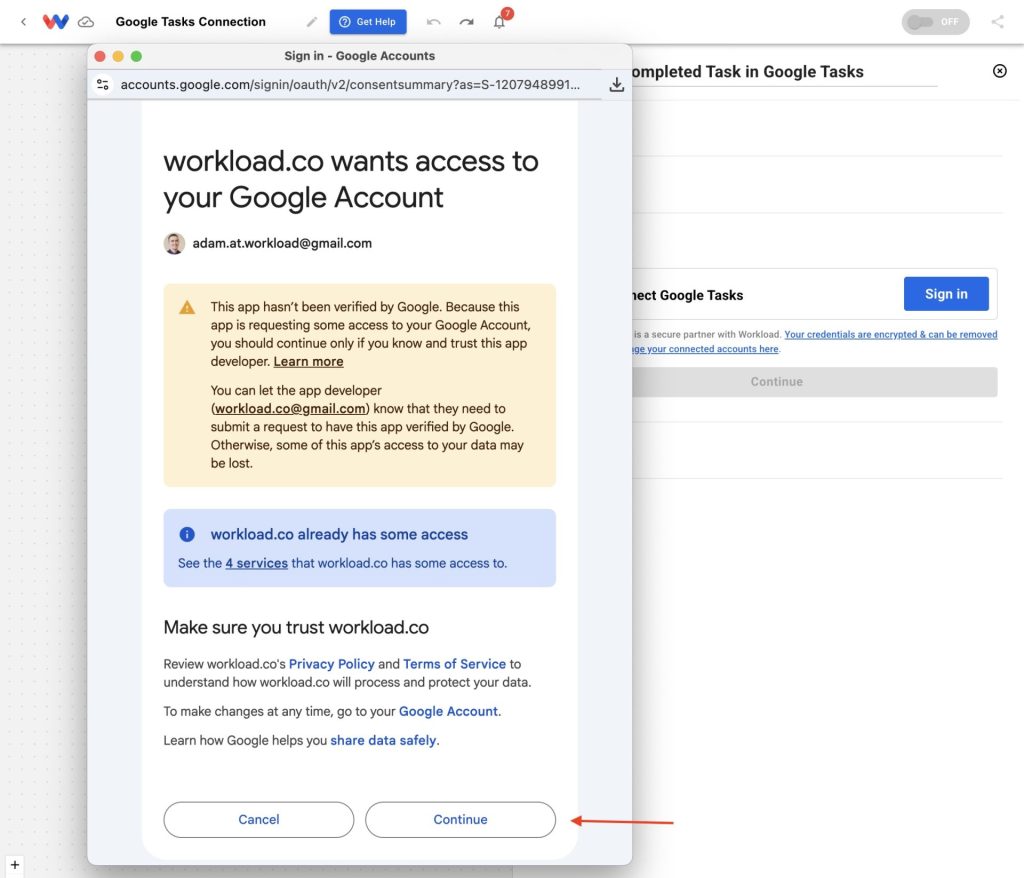Toggle the workflow OFF switch on
Image resolution: width=1024 pixels, height=878 pixels.
pyautogui.click(x=935, y=22)
